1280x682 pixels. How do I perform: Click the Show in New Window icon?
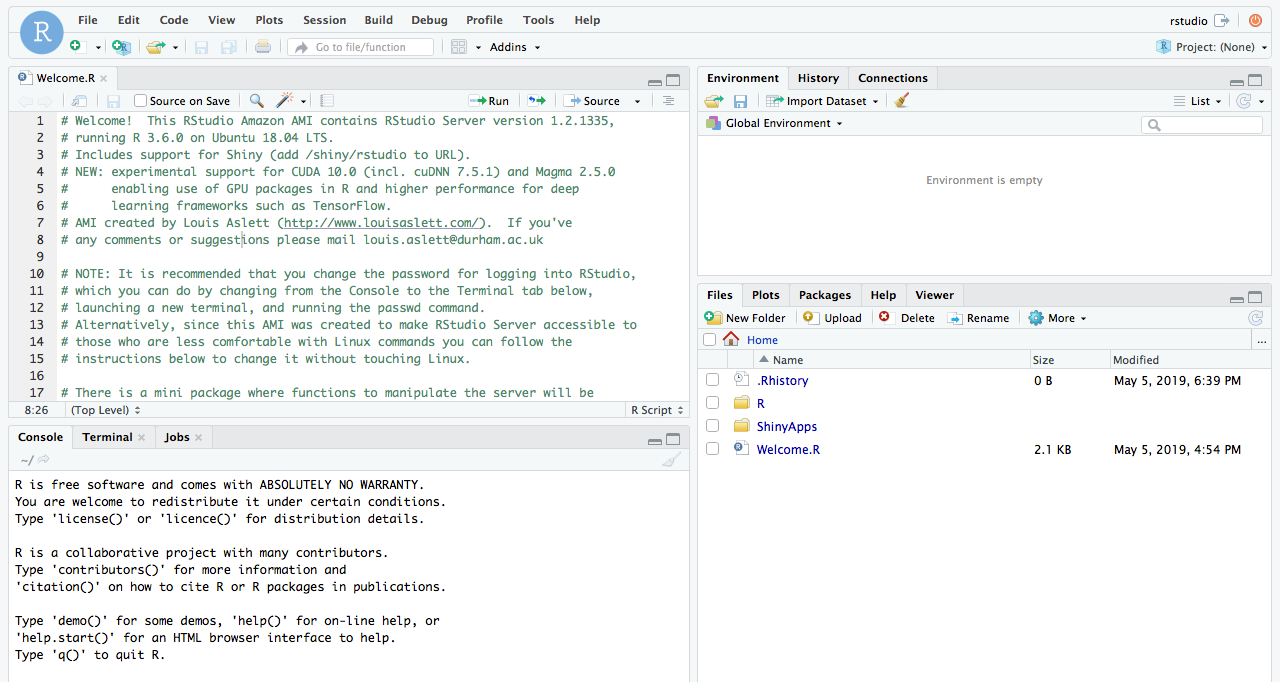(79, 101)
